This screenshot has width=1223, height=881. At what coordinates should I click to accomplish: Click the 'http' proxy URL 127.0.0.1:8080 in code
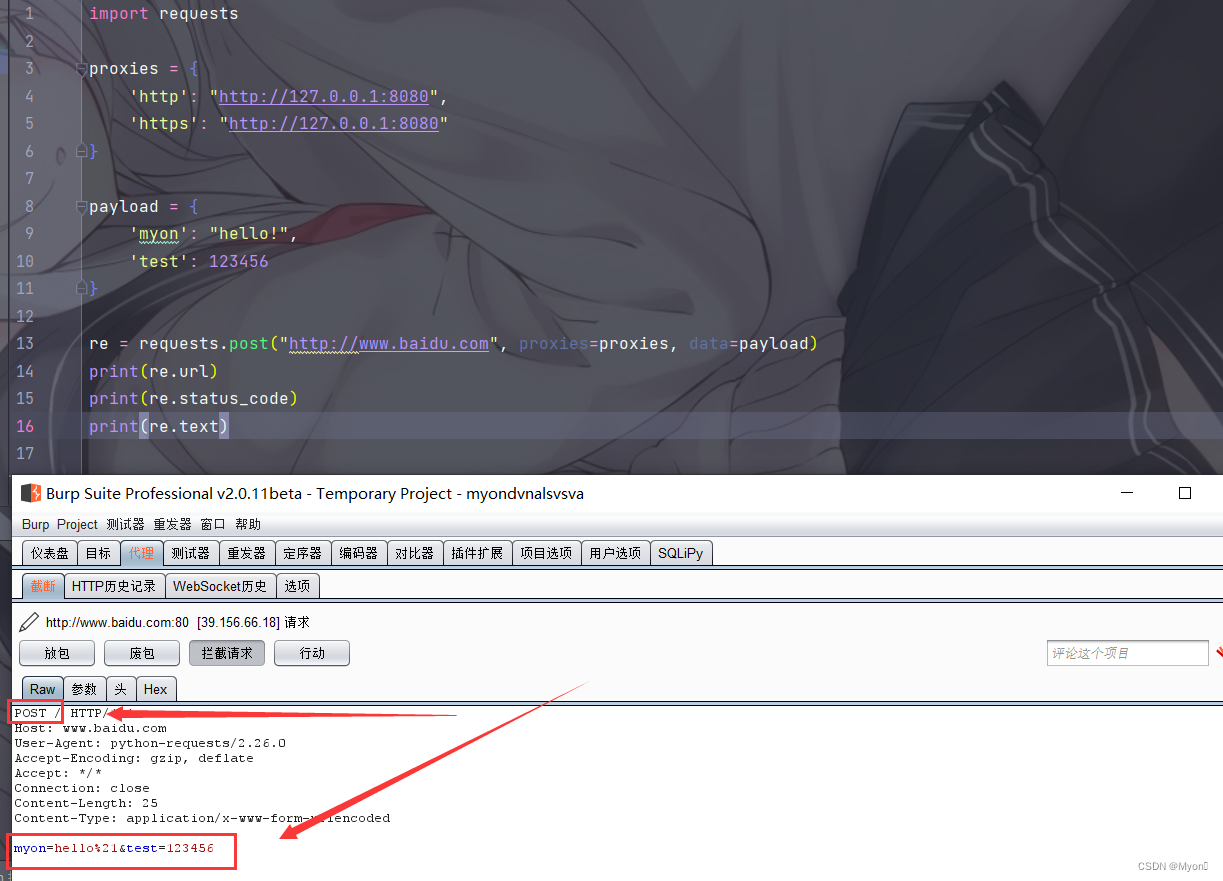click(324, 96)
